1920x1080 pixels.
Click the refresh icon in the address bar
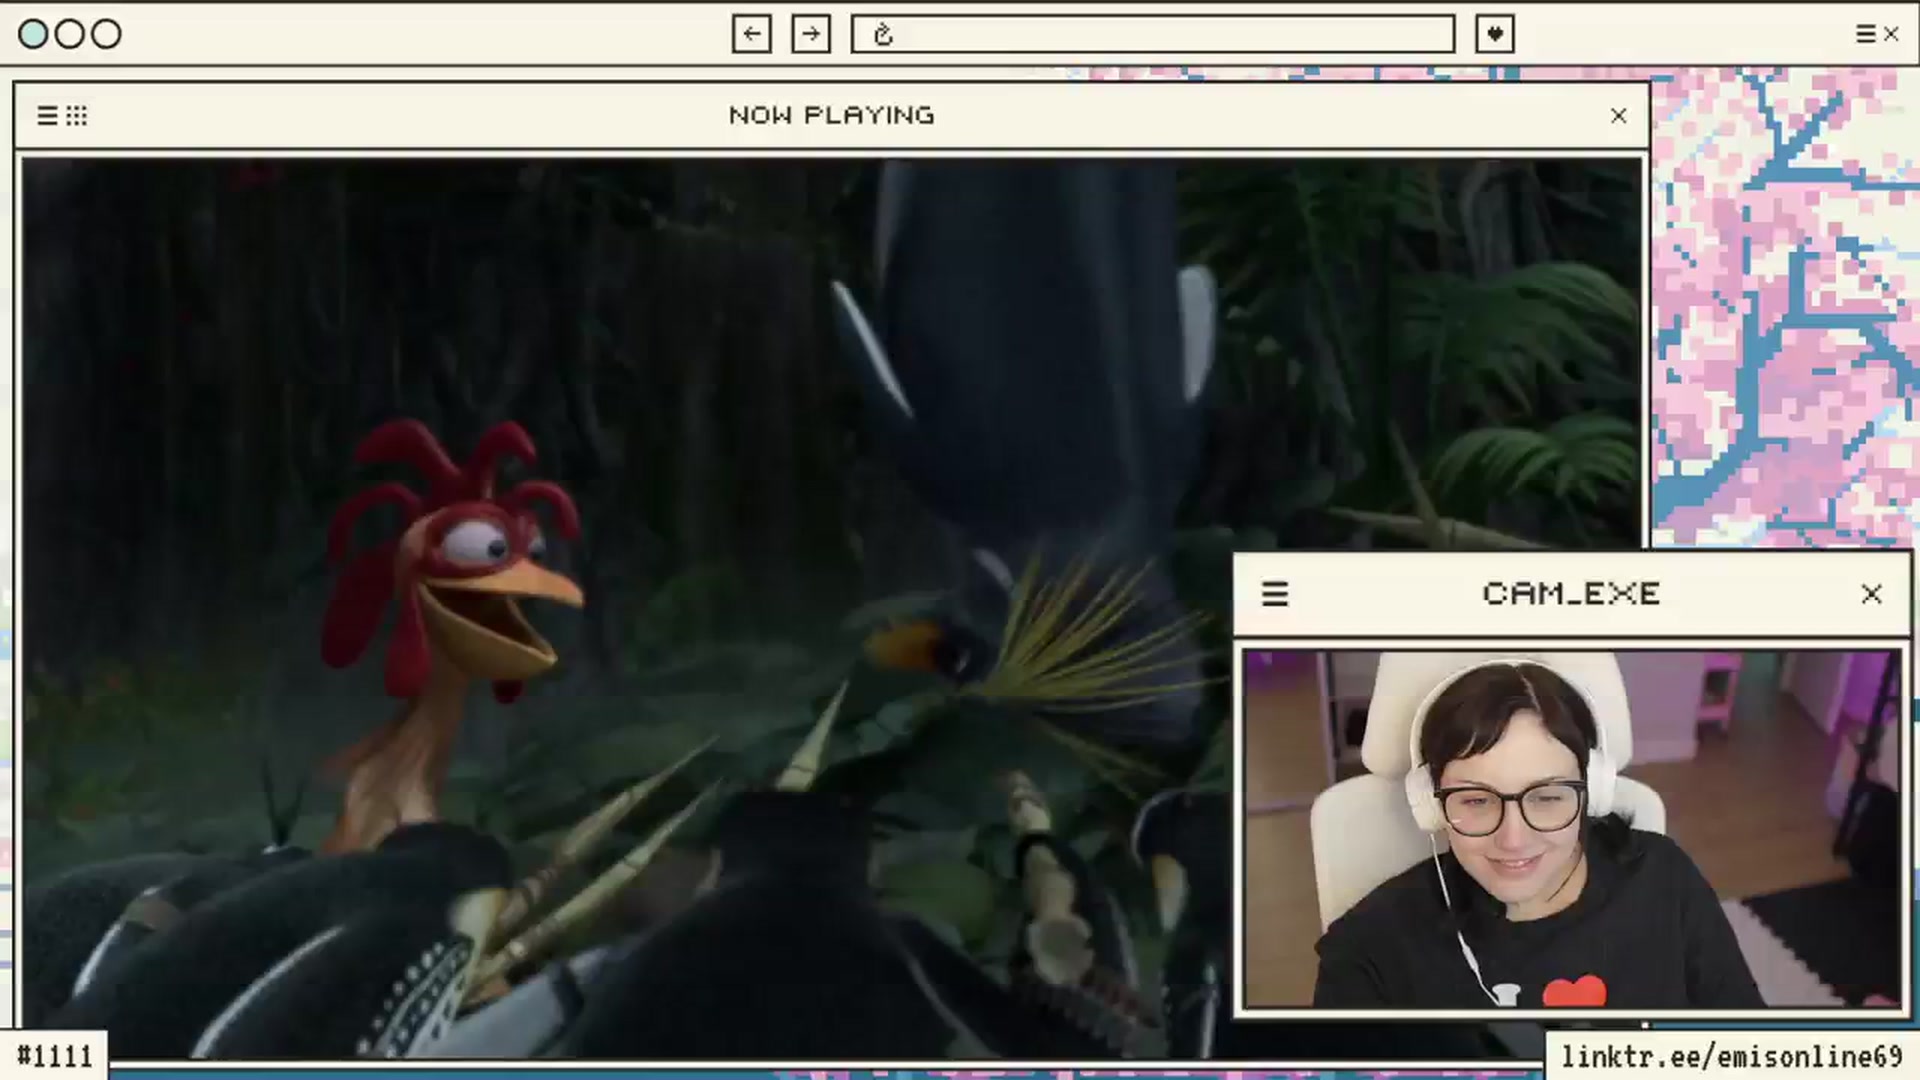(883, 35)
